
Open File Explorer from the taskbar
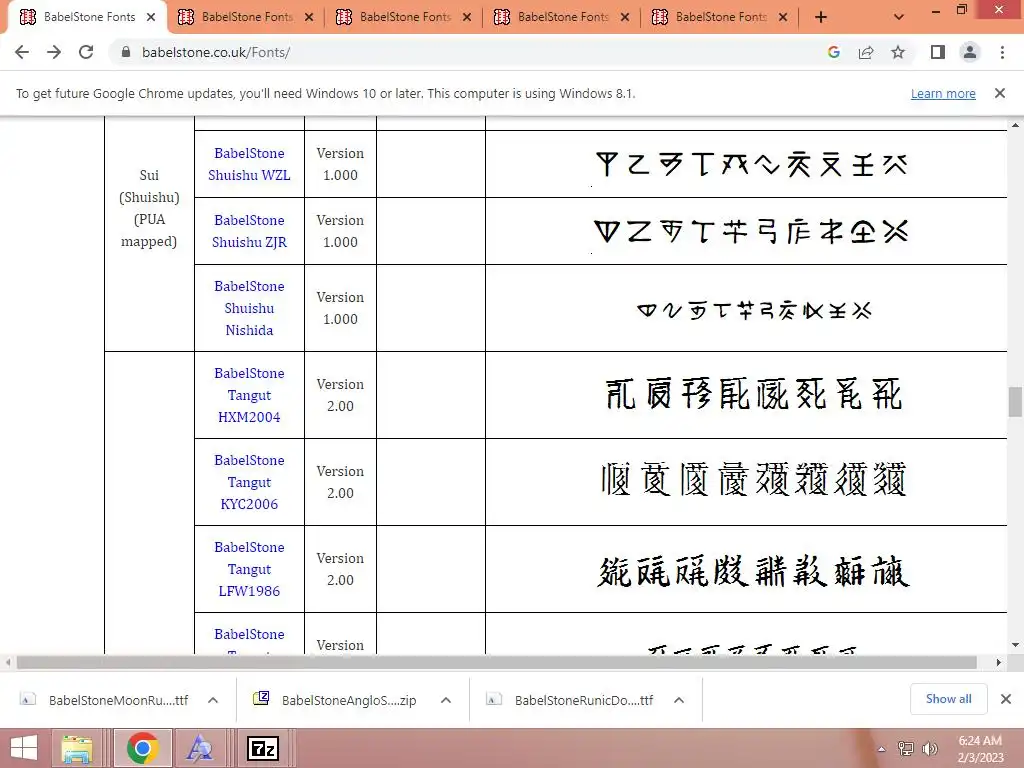(x=77, y=748)
